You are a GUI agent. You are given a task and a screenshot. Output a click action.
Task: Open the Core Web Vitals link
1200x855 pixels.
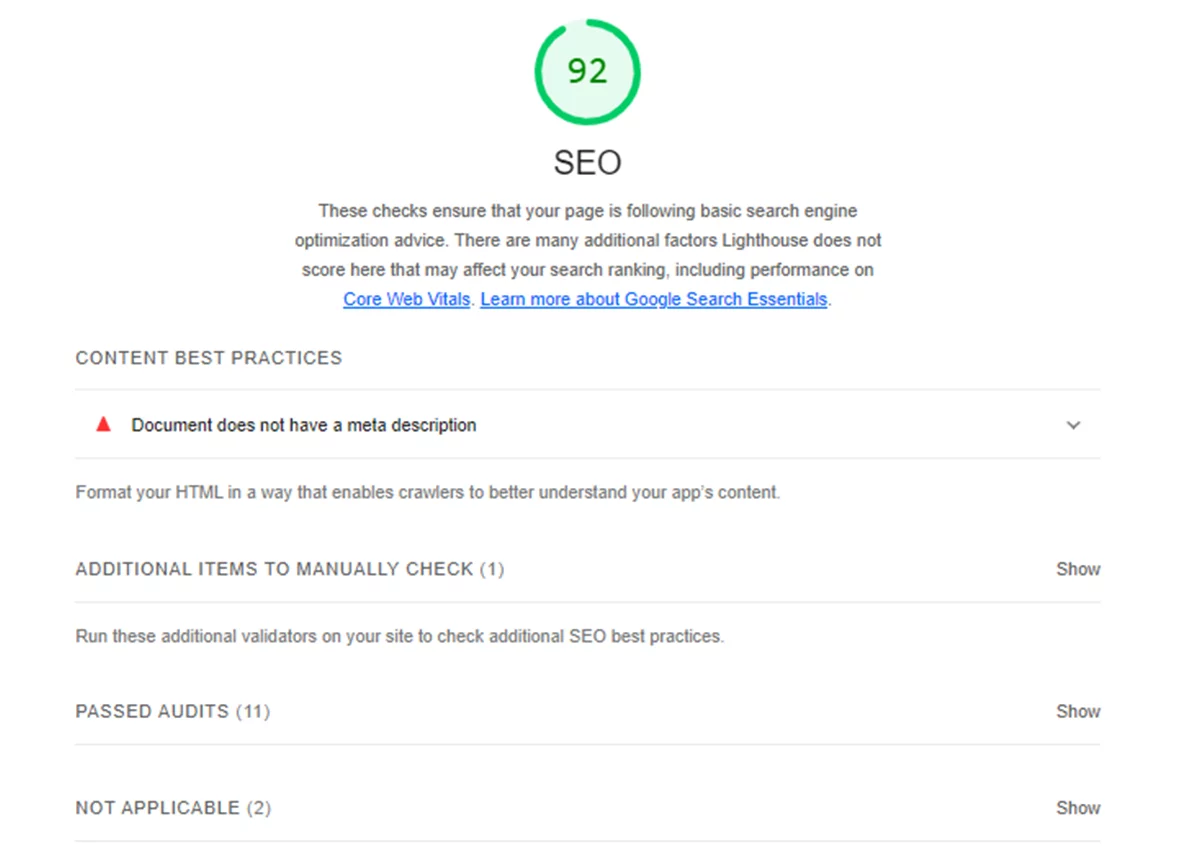(x=406, y=299)
